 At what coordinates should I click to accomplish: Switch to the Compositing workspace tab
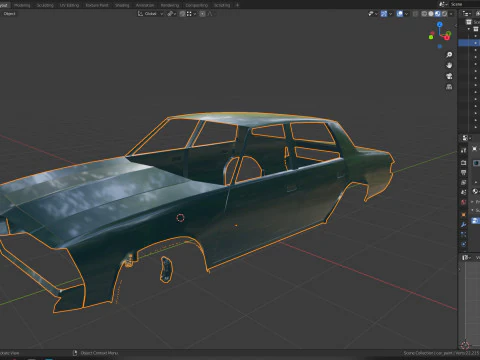(x=196, y=5)
